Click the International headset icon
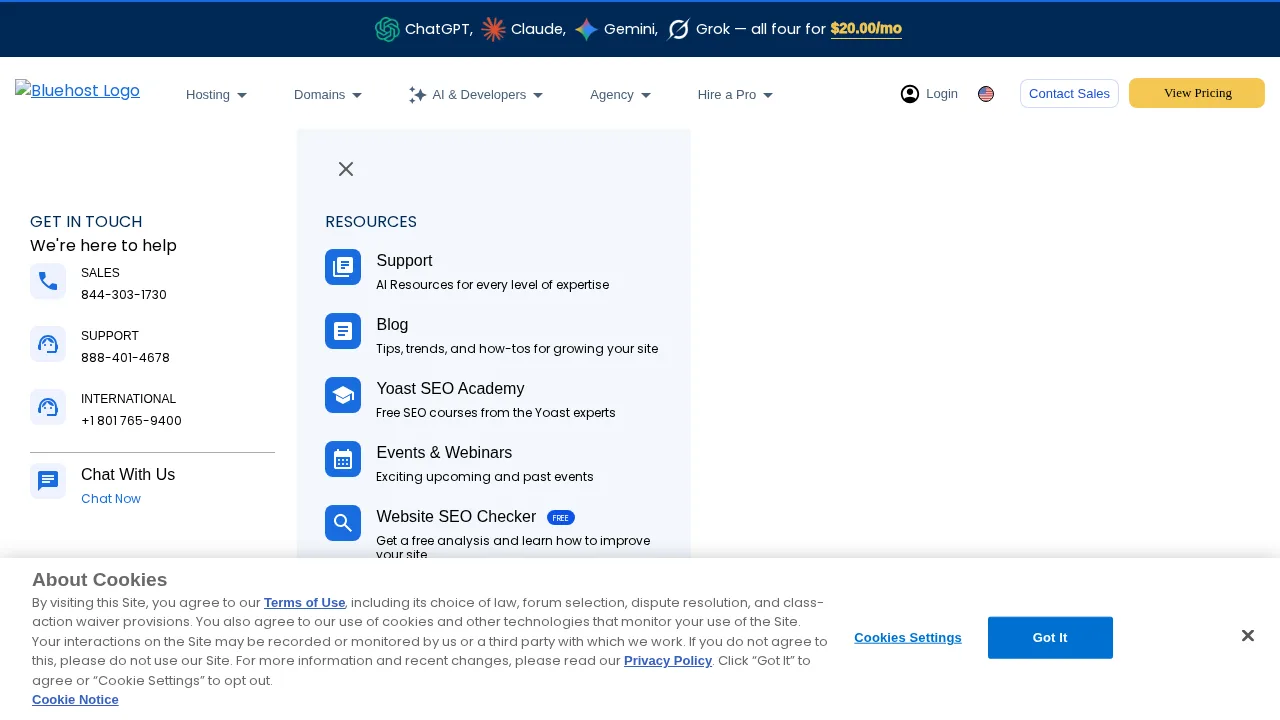Image resolution: width=1280 pixels, height=720 pixels. (48, 407)
